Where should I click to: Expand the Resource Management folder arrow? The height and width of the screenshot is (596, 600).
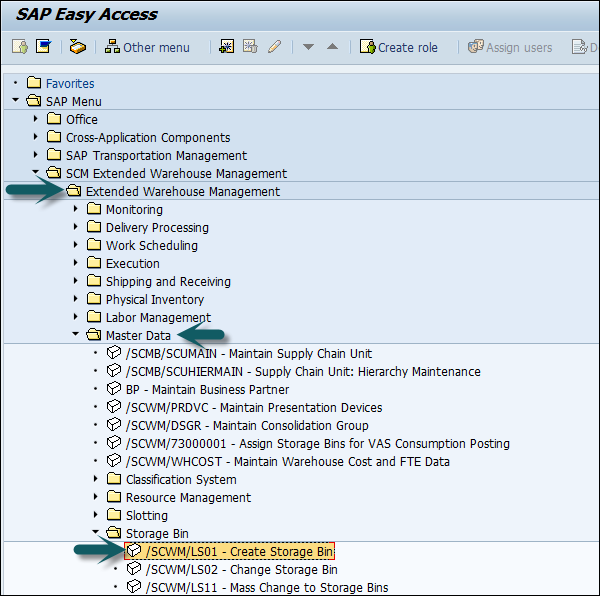pos(96,497)
